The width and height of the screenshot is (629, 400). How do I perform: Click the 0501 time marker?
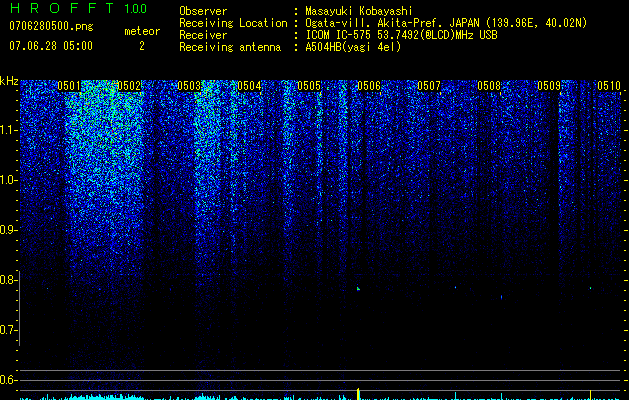pos(69,86)
